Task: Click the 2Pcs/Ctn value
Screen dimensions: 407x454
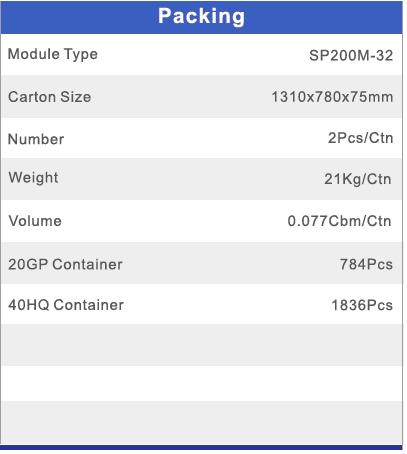Action: (361, 138)
